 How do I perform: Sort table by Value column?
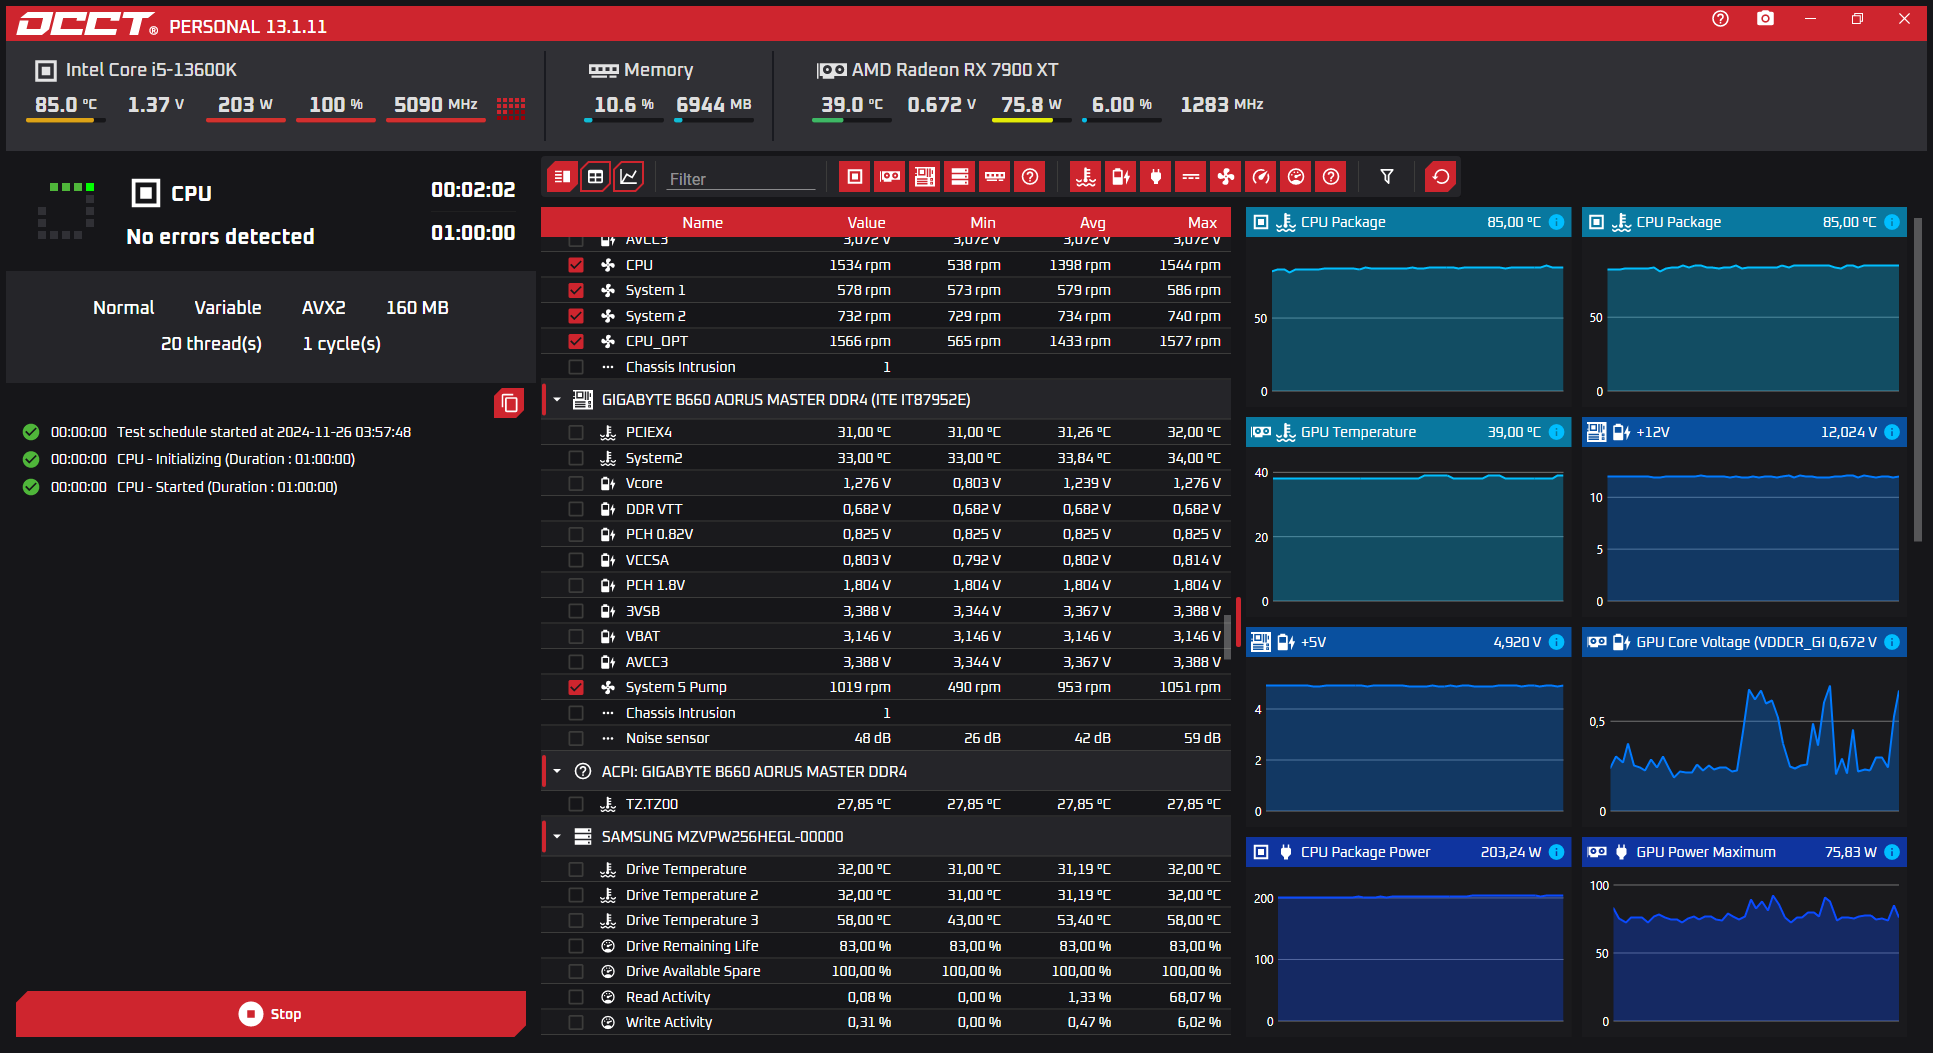(866, 222)
